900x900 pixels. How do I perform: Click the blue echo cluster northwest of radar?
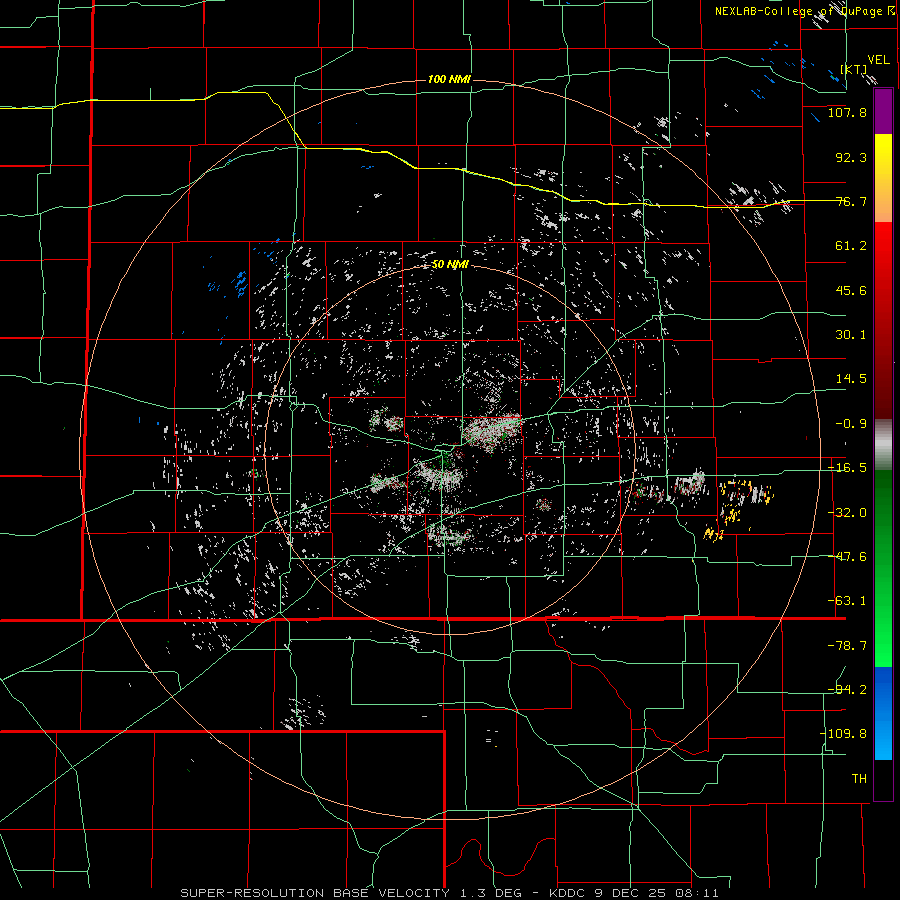[237, 283]
